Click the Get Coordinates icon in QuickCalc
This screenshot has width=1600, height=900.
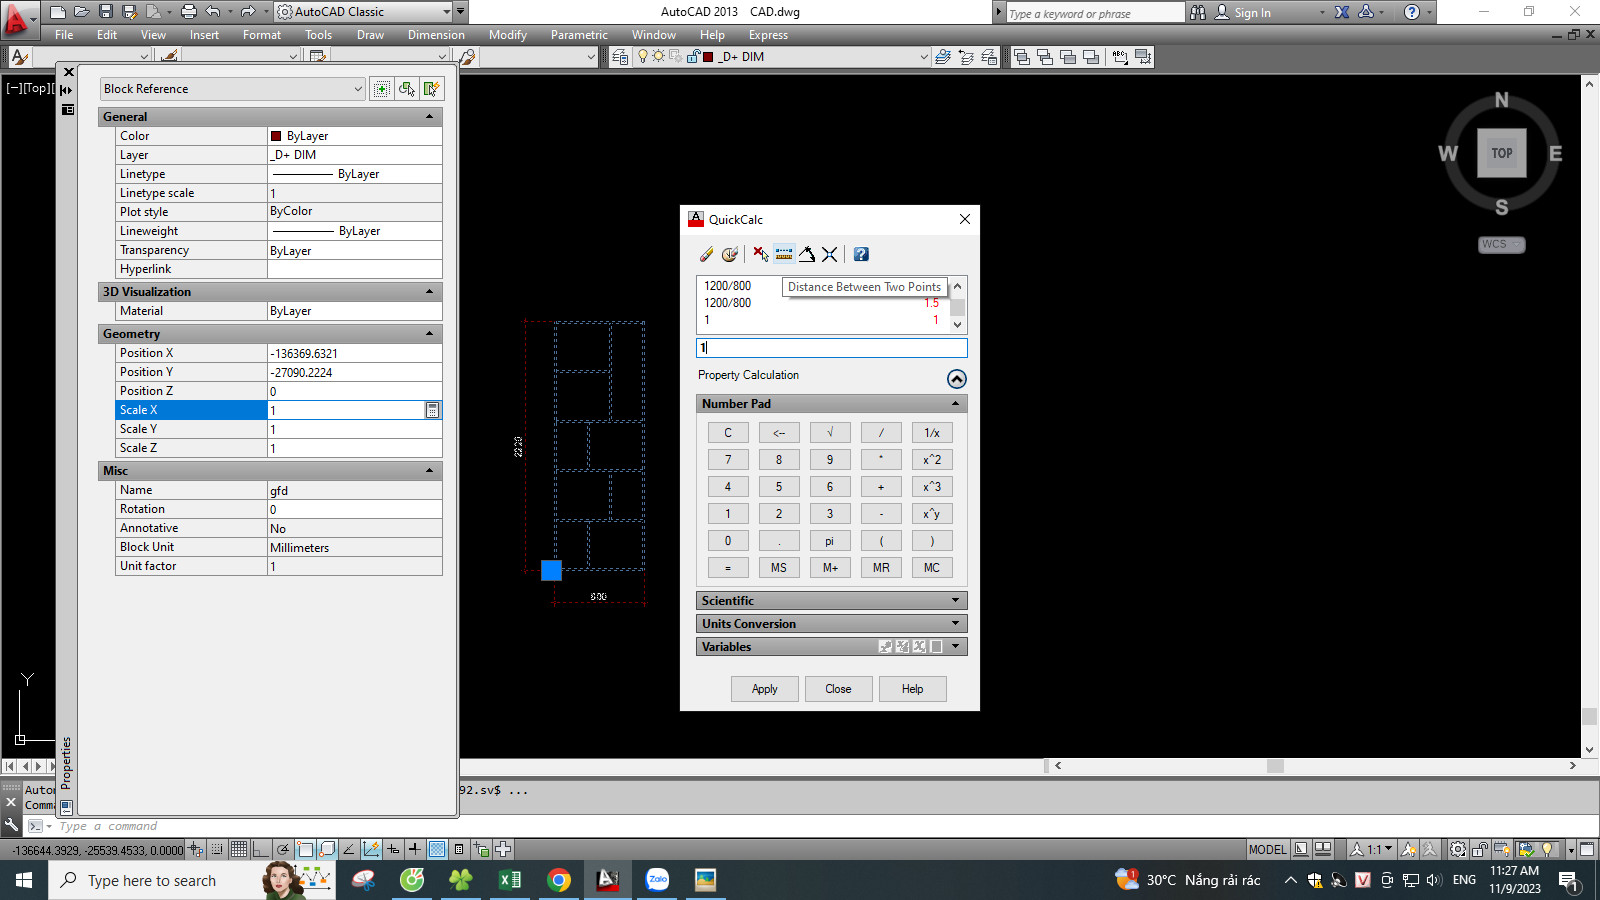tap(761, 254)
